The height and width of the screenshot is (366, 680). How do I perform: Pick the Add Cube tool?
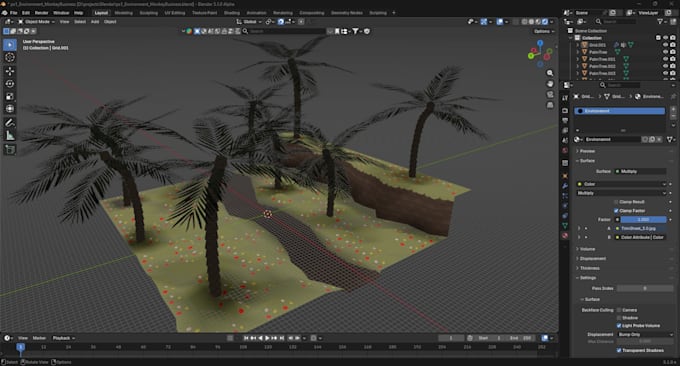click(10, 150)
